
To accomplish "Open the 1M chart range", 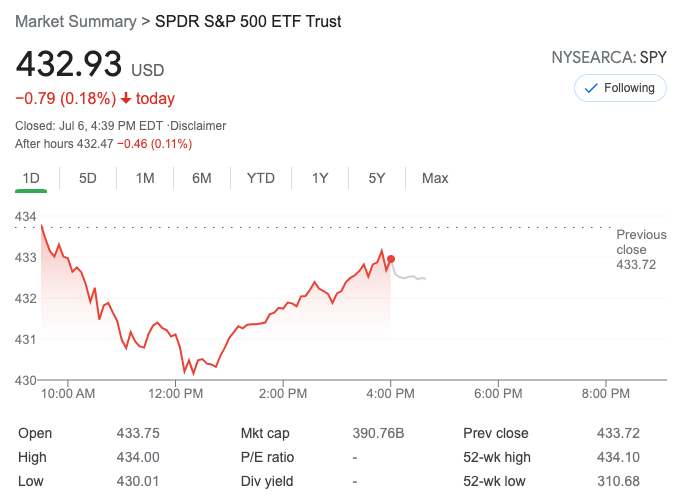I will (145, 178).
